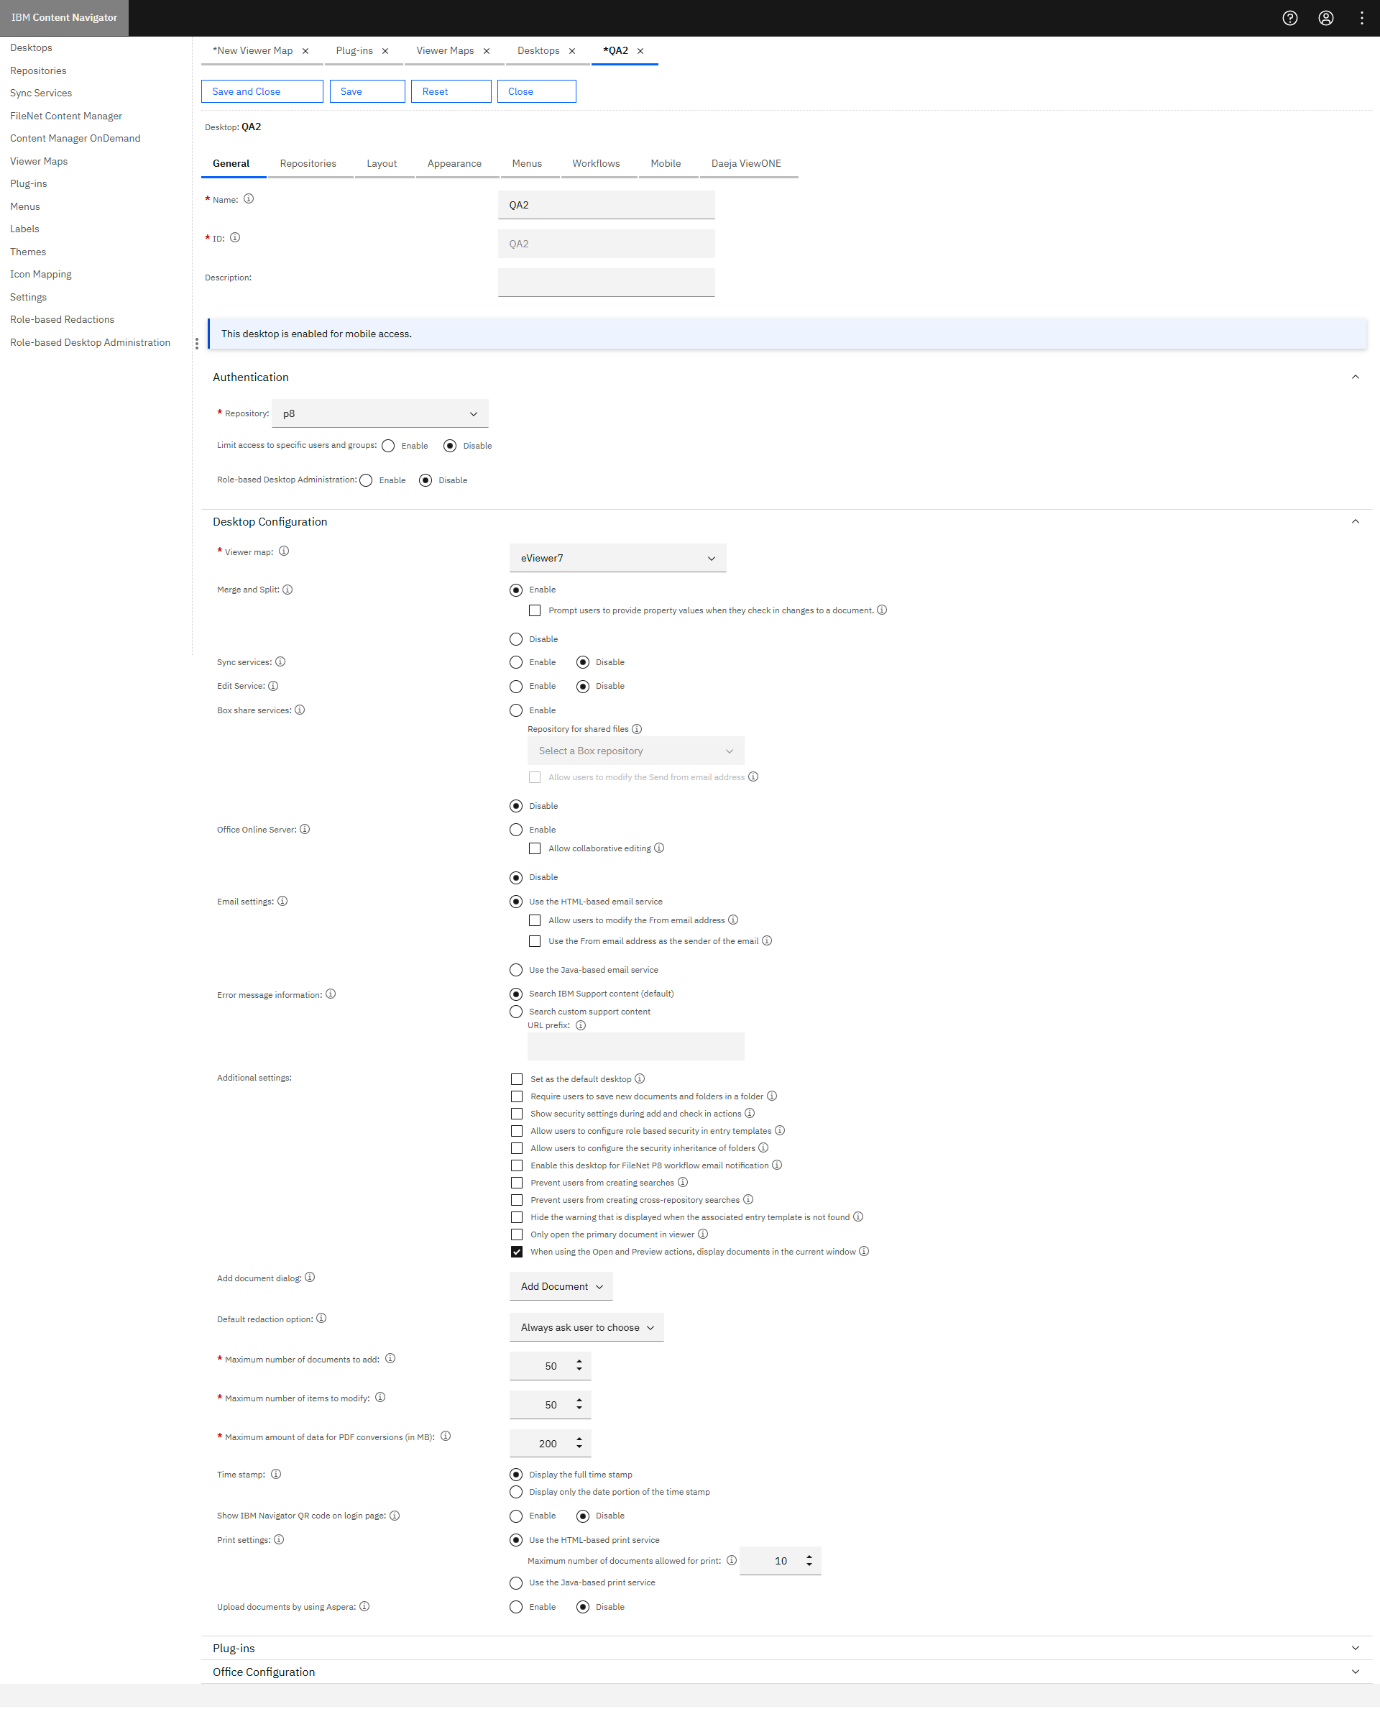Click info icon beside Viewer map label
1380x1709 pixels.
[284, 551]
